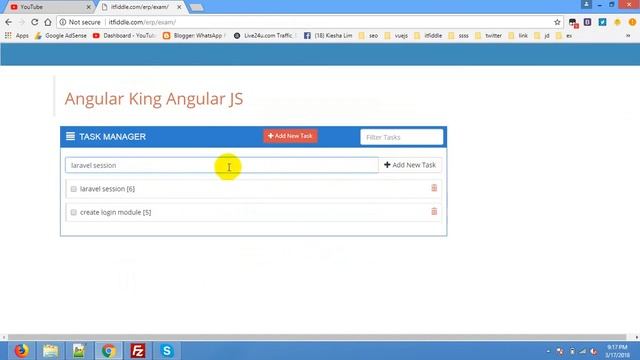Click the red Add New Task button

[290, 136]
